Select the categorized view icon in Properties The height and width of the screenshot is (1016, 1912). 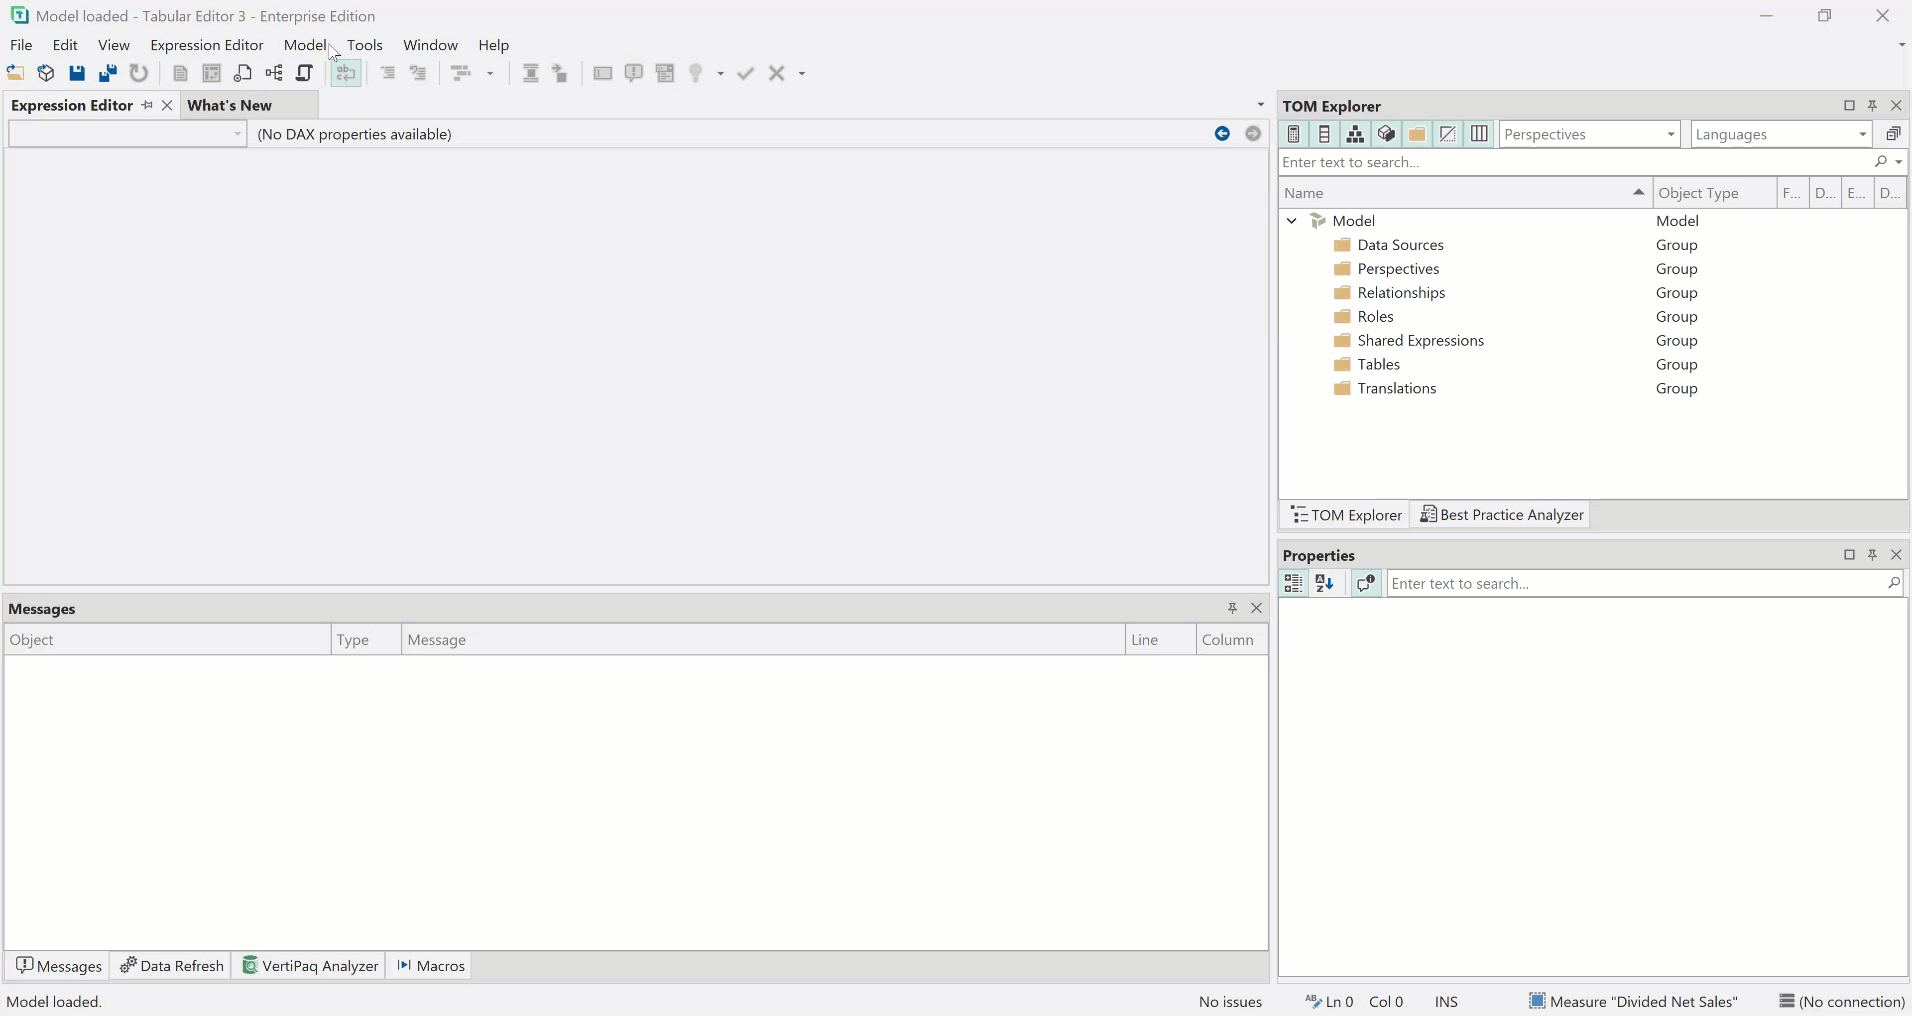click(x=1292, y=584)
